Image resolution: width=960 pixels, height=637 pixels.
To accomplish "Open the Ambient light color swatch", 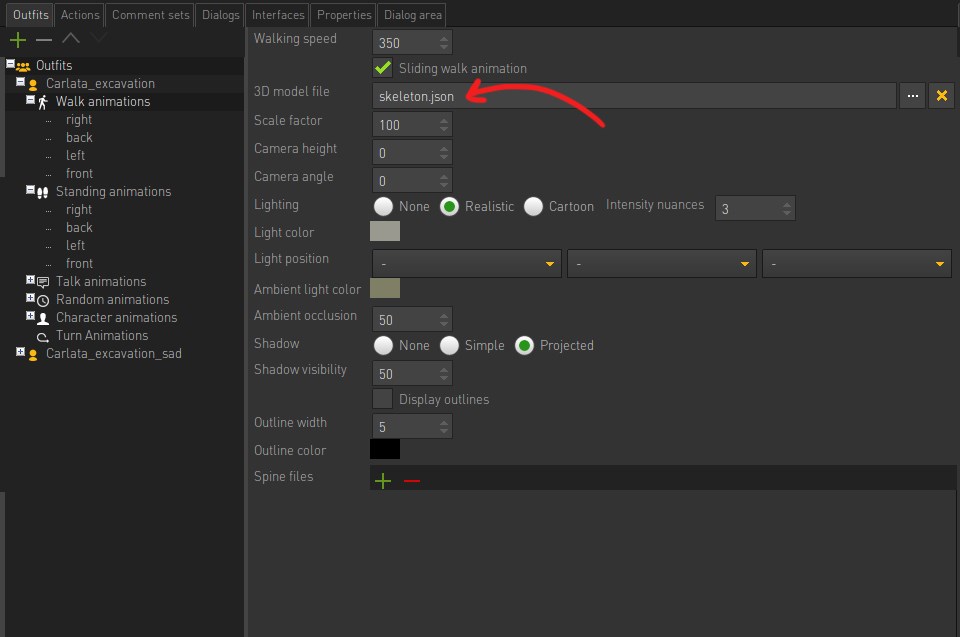I will [385, 288].
